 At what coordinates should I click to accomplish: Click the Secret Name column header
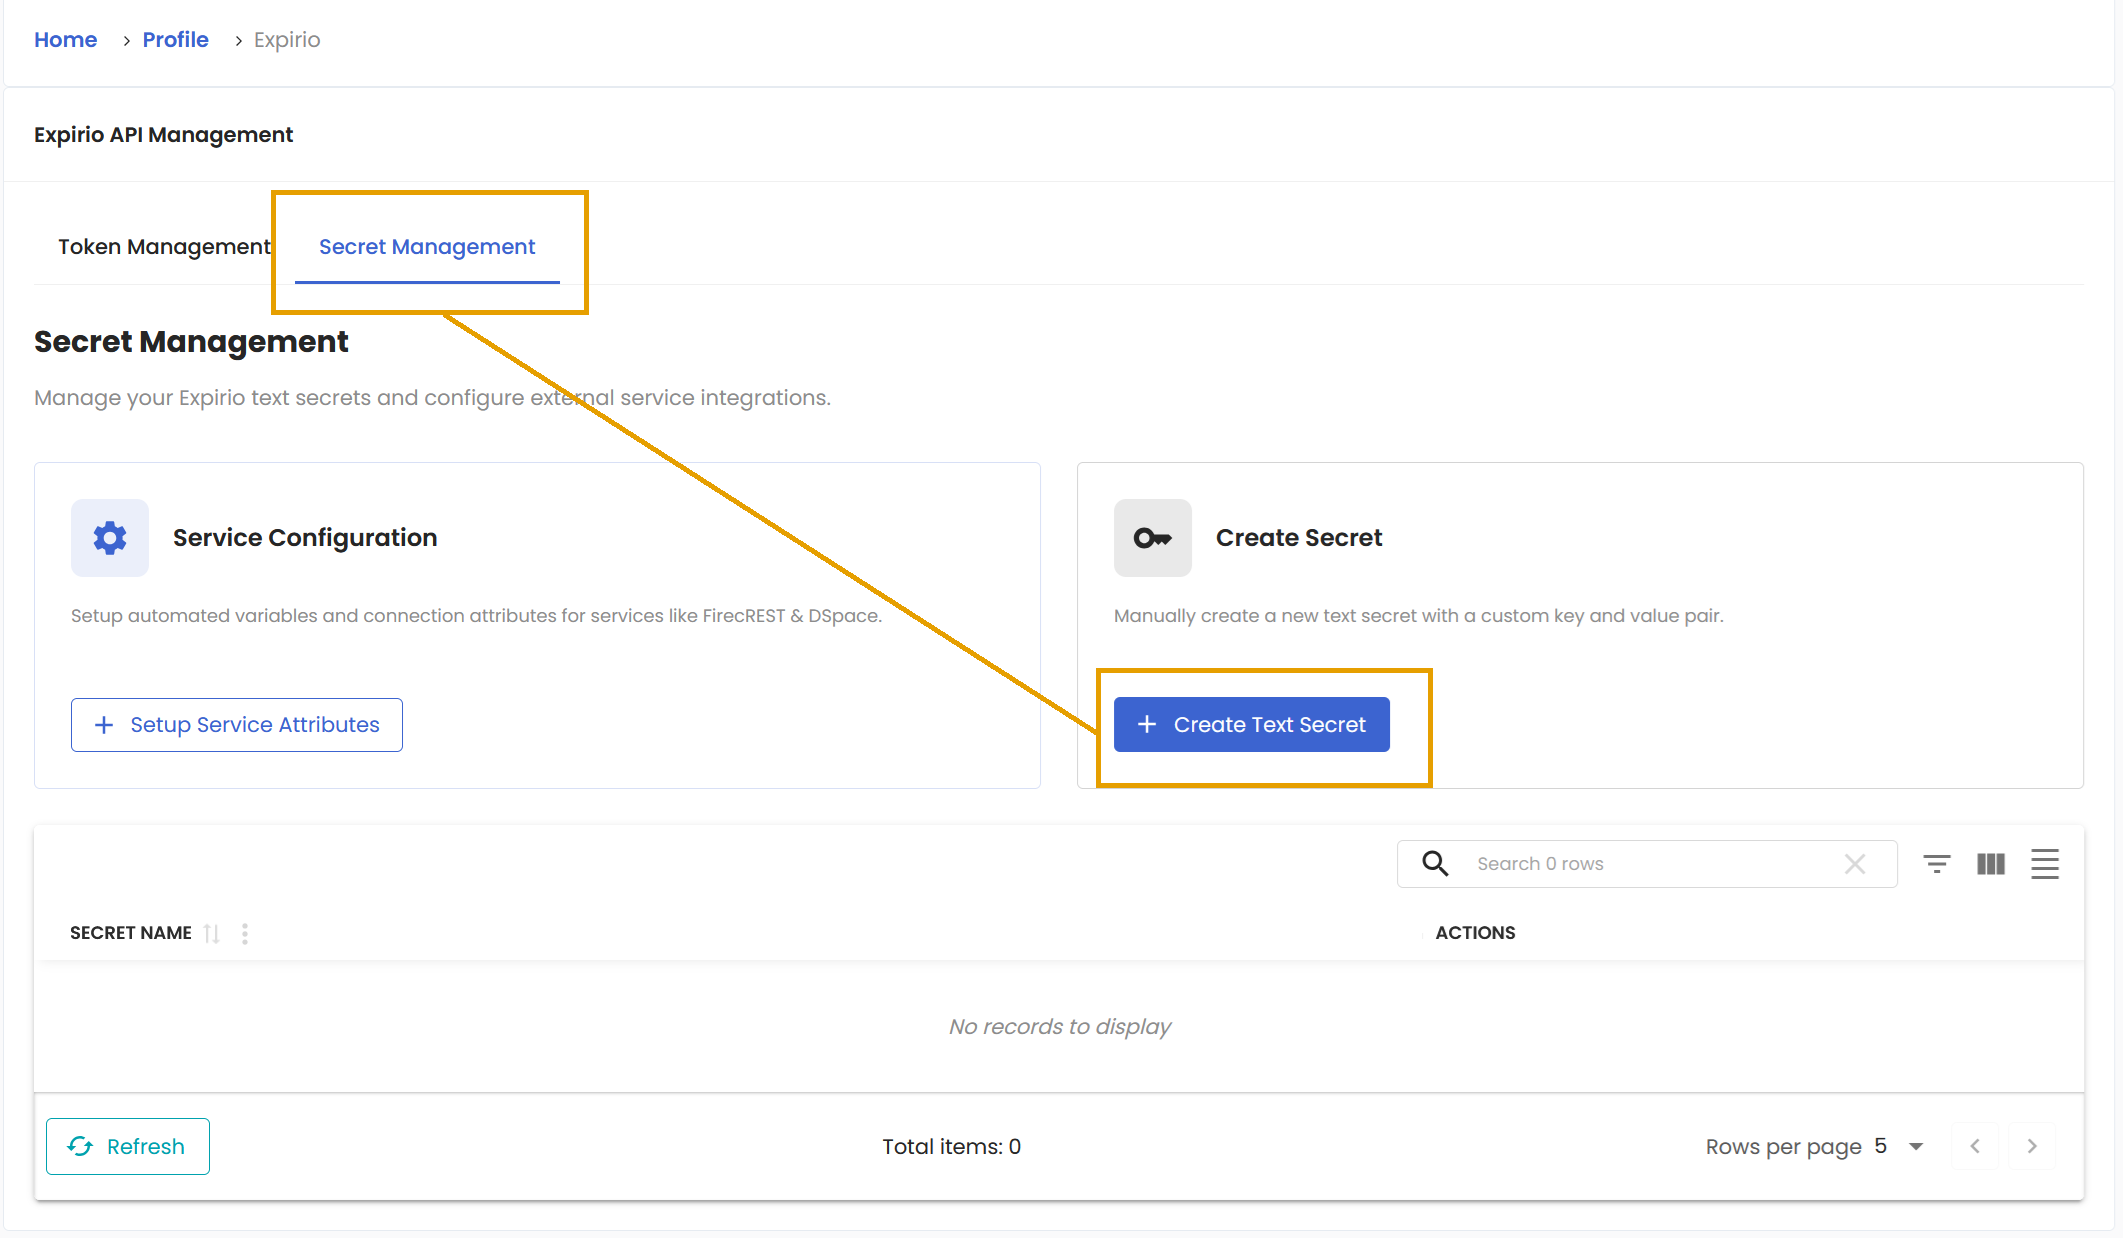coord(131,933)
